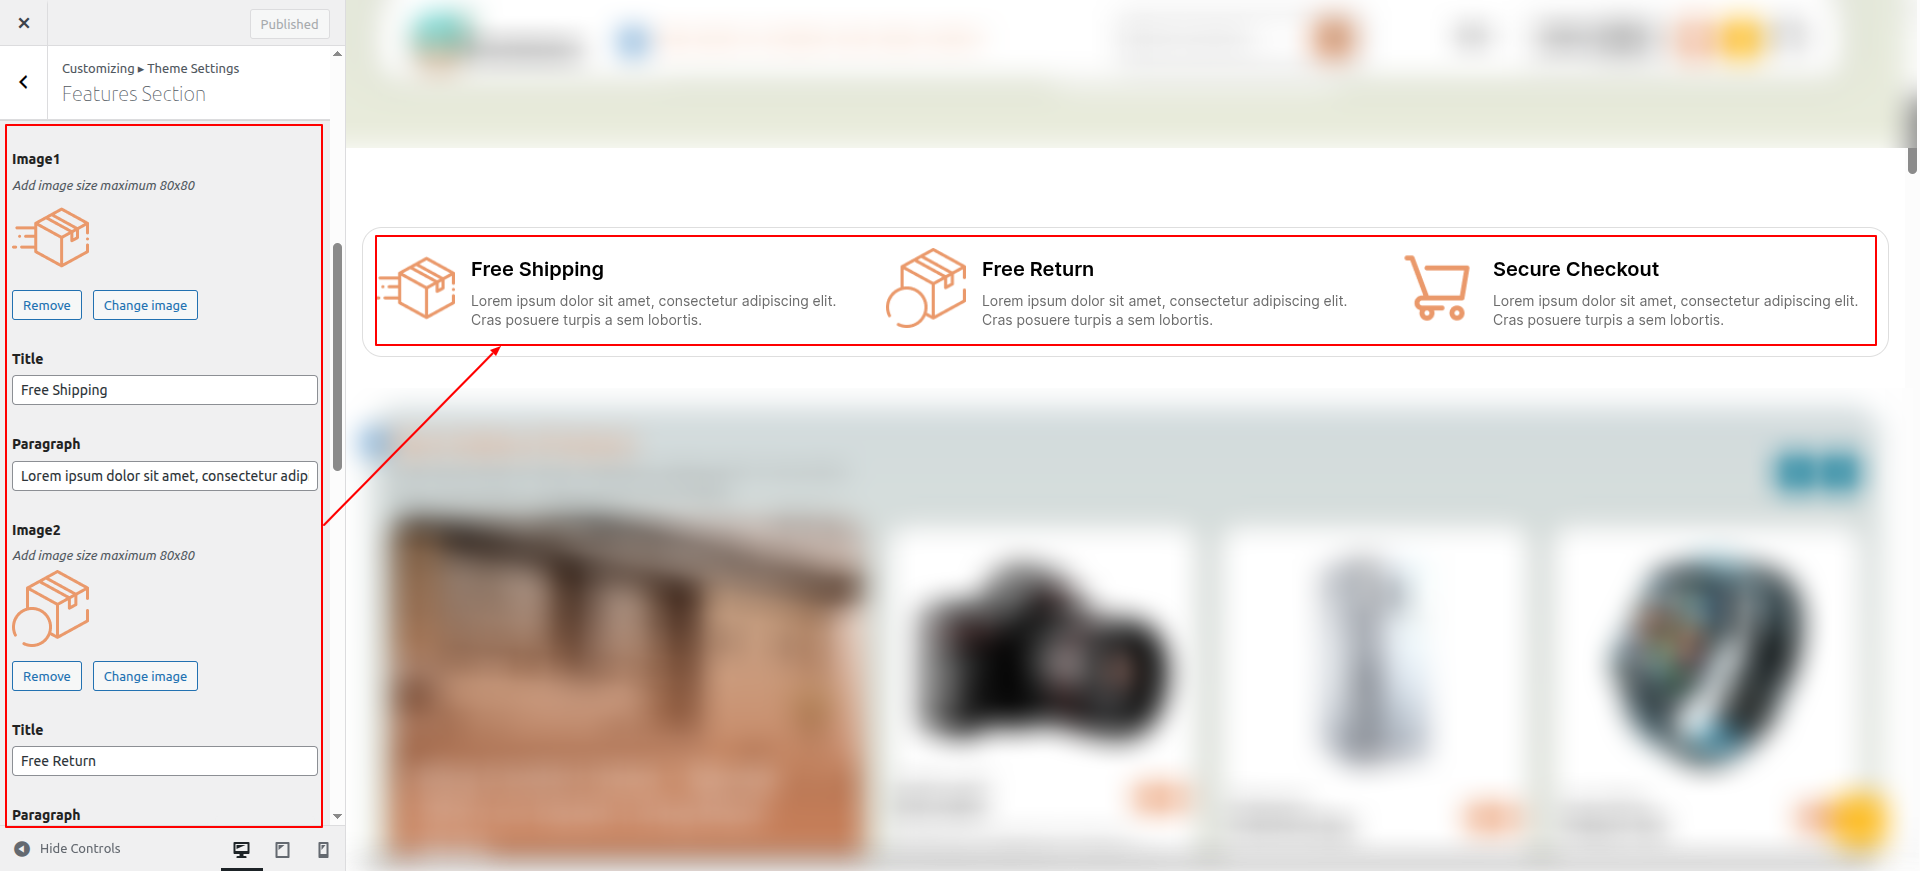The image size is (1920, 871).
Task: Click the Hide Controls collapse icon
Action: tap(22, 849)
